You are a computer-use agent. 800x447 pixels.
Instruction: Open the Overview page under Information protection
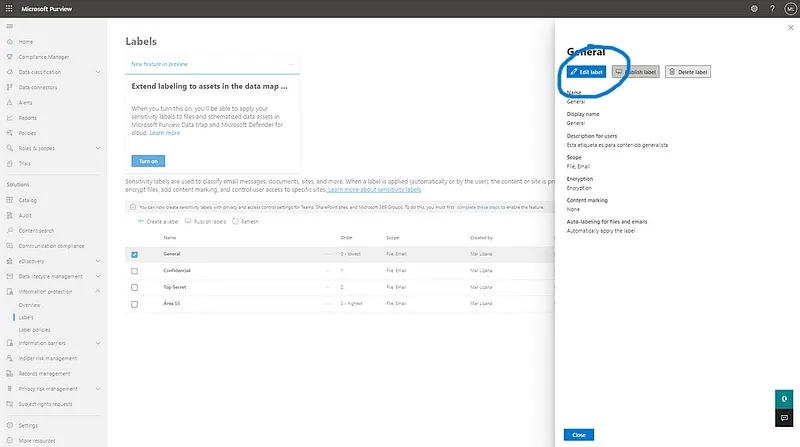pyautogui.click(x=30, y=305)
